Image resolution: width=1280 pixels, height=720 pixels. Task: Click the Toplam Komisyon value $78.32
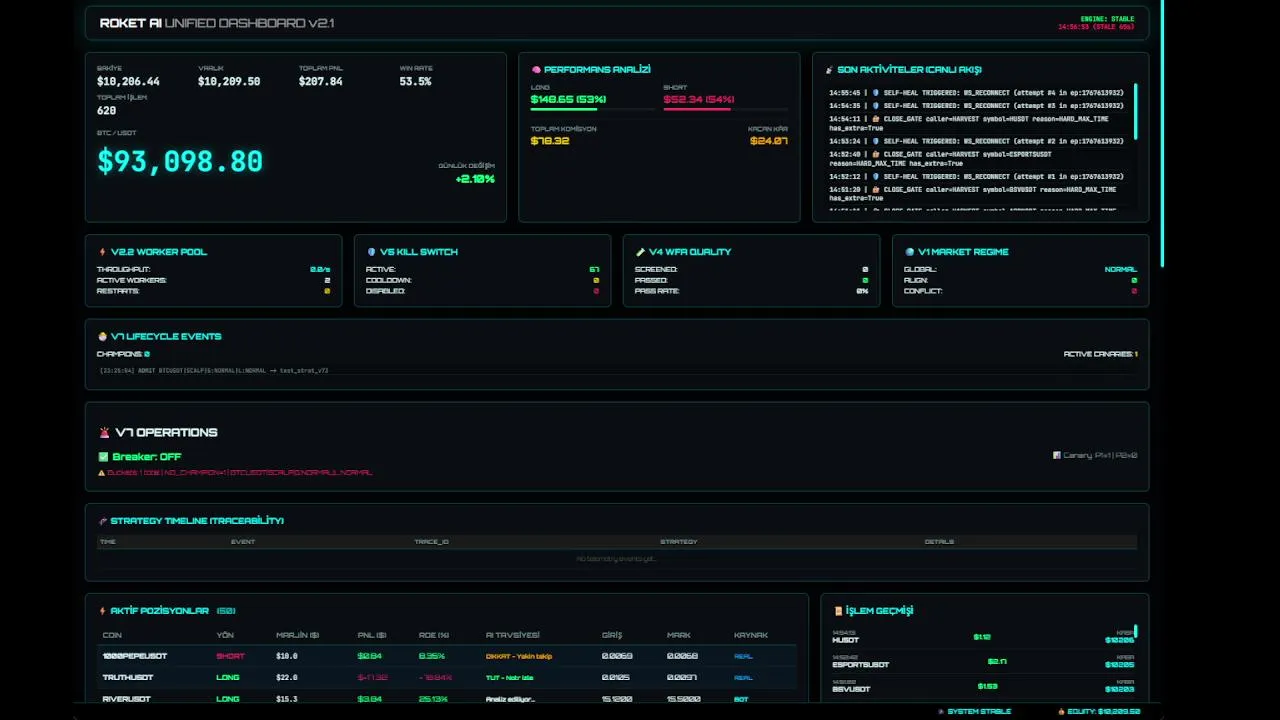(550, 141)
